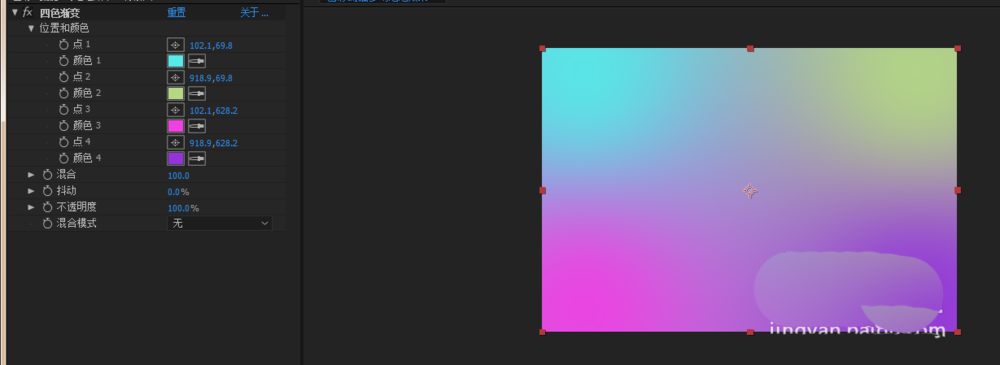Click the right-middle transform handle in preview
Screen dimensions: 1000x365
tap(957, 190)
